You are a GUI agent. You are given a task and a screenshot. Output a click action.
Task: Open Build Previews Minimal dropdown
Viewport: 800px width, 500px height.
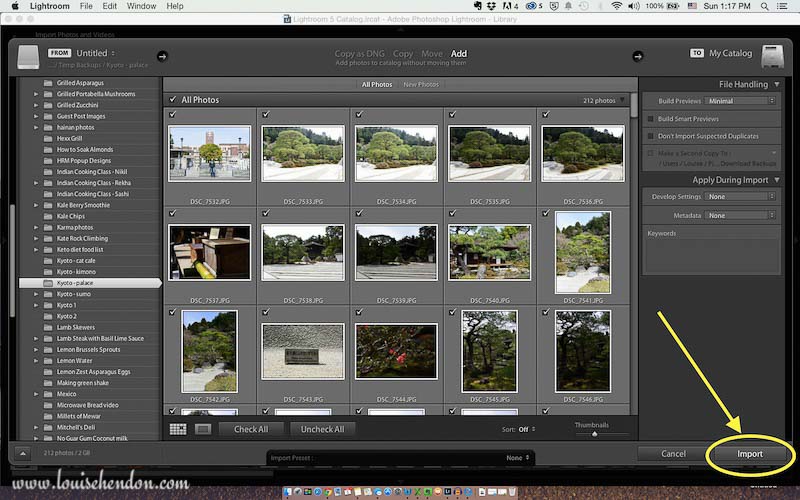click(740, 101)
